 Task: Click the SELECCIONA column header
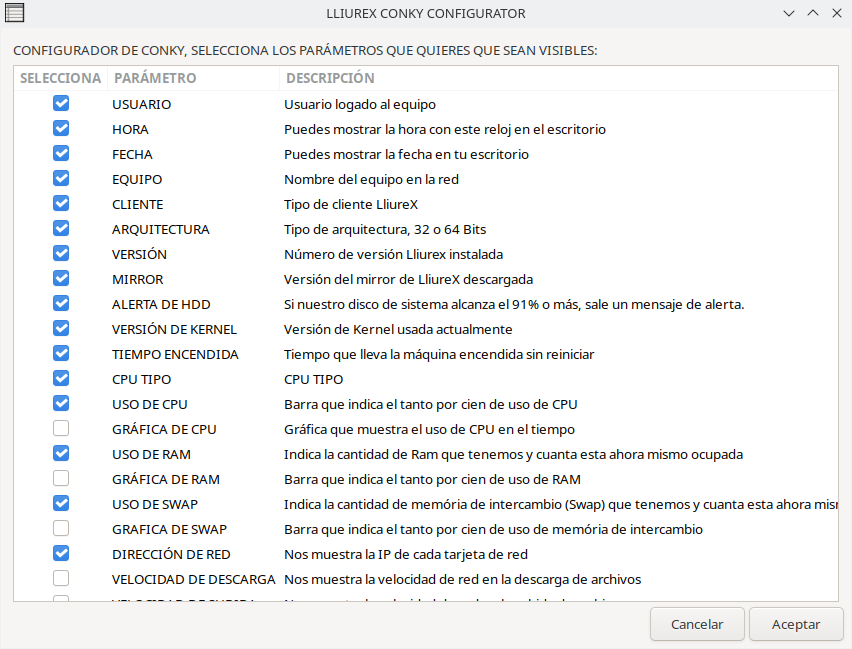tap(60, 78)
